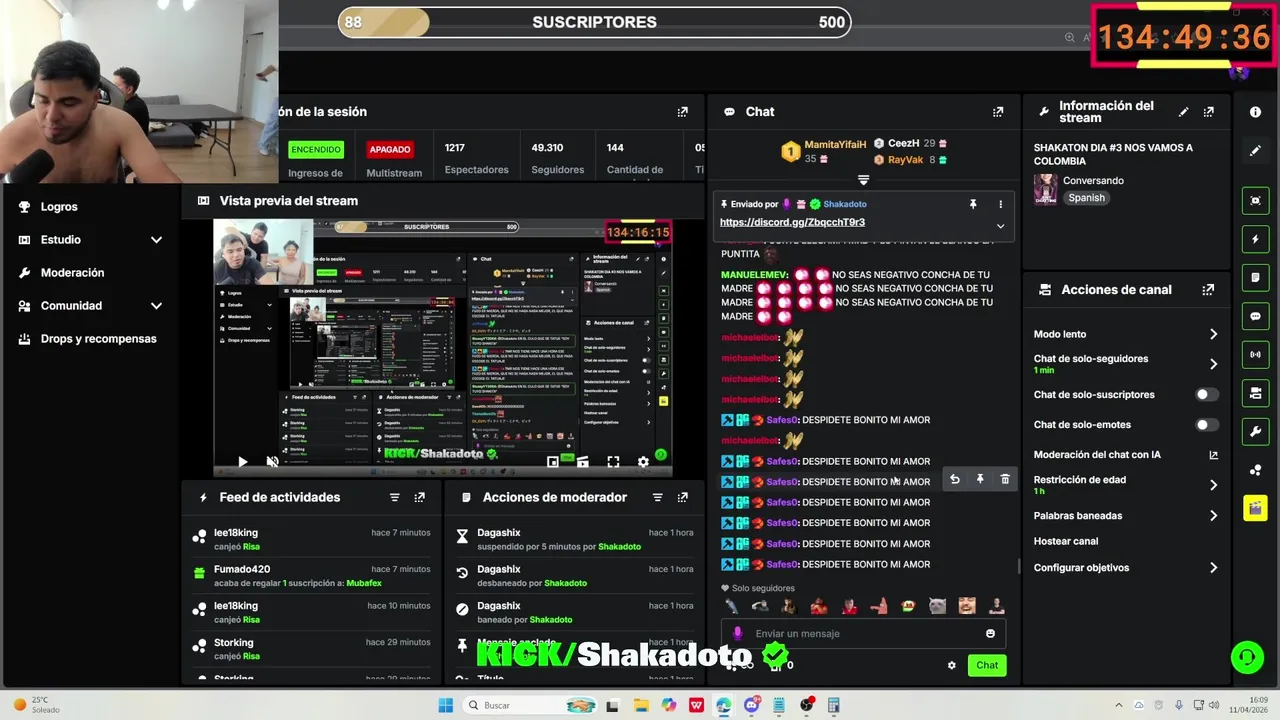This screenshot has height=720, width=1280.
Task: Expand the chat leaderboard down arrow
Action: pyautogui.click(x=863, y=180)
